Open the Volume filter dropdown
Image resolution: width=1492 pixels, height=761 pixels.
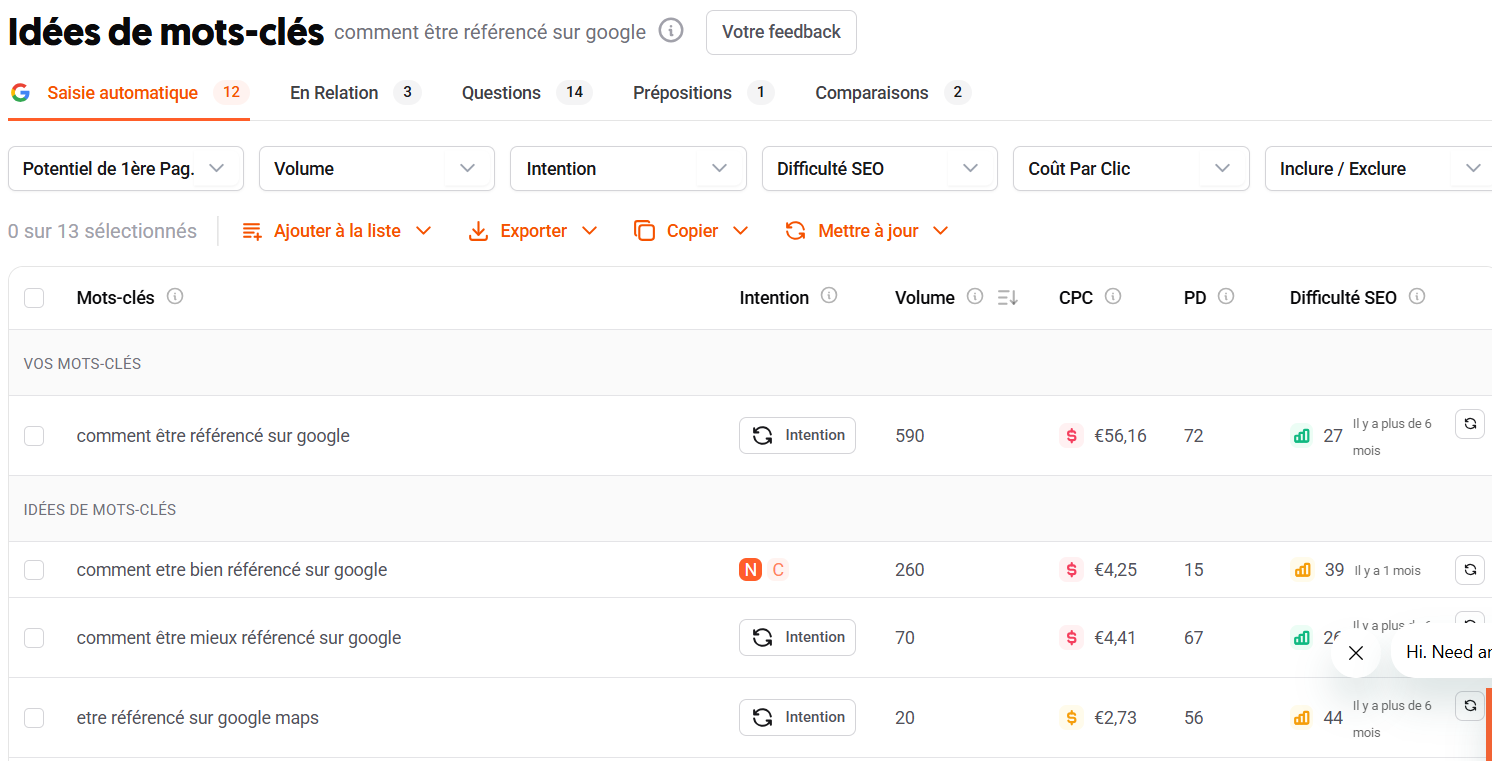(x=376, y=168)
